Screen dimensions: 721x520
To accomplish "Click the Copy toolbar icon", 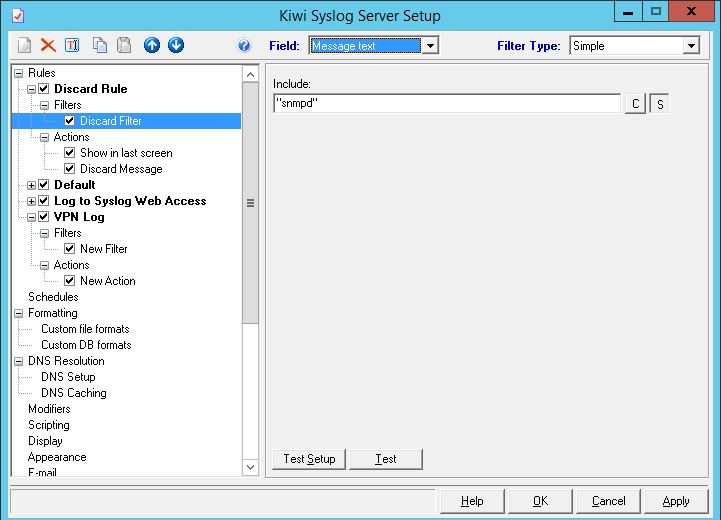I will coord(100,45).
